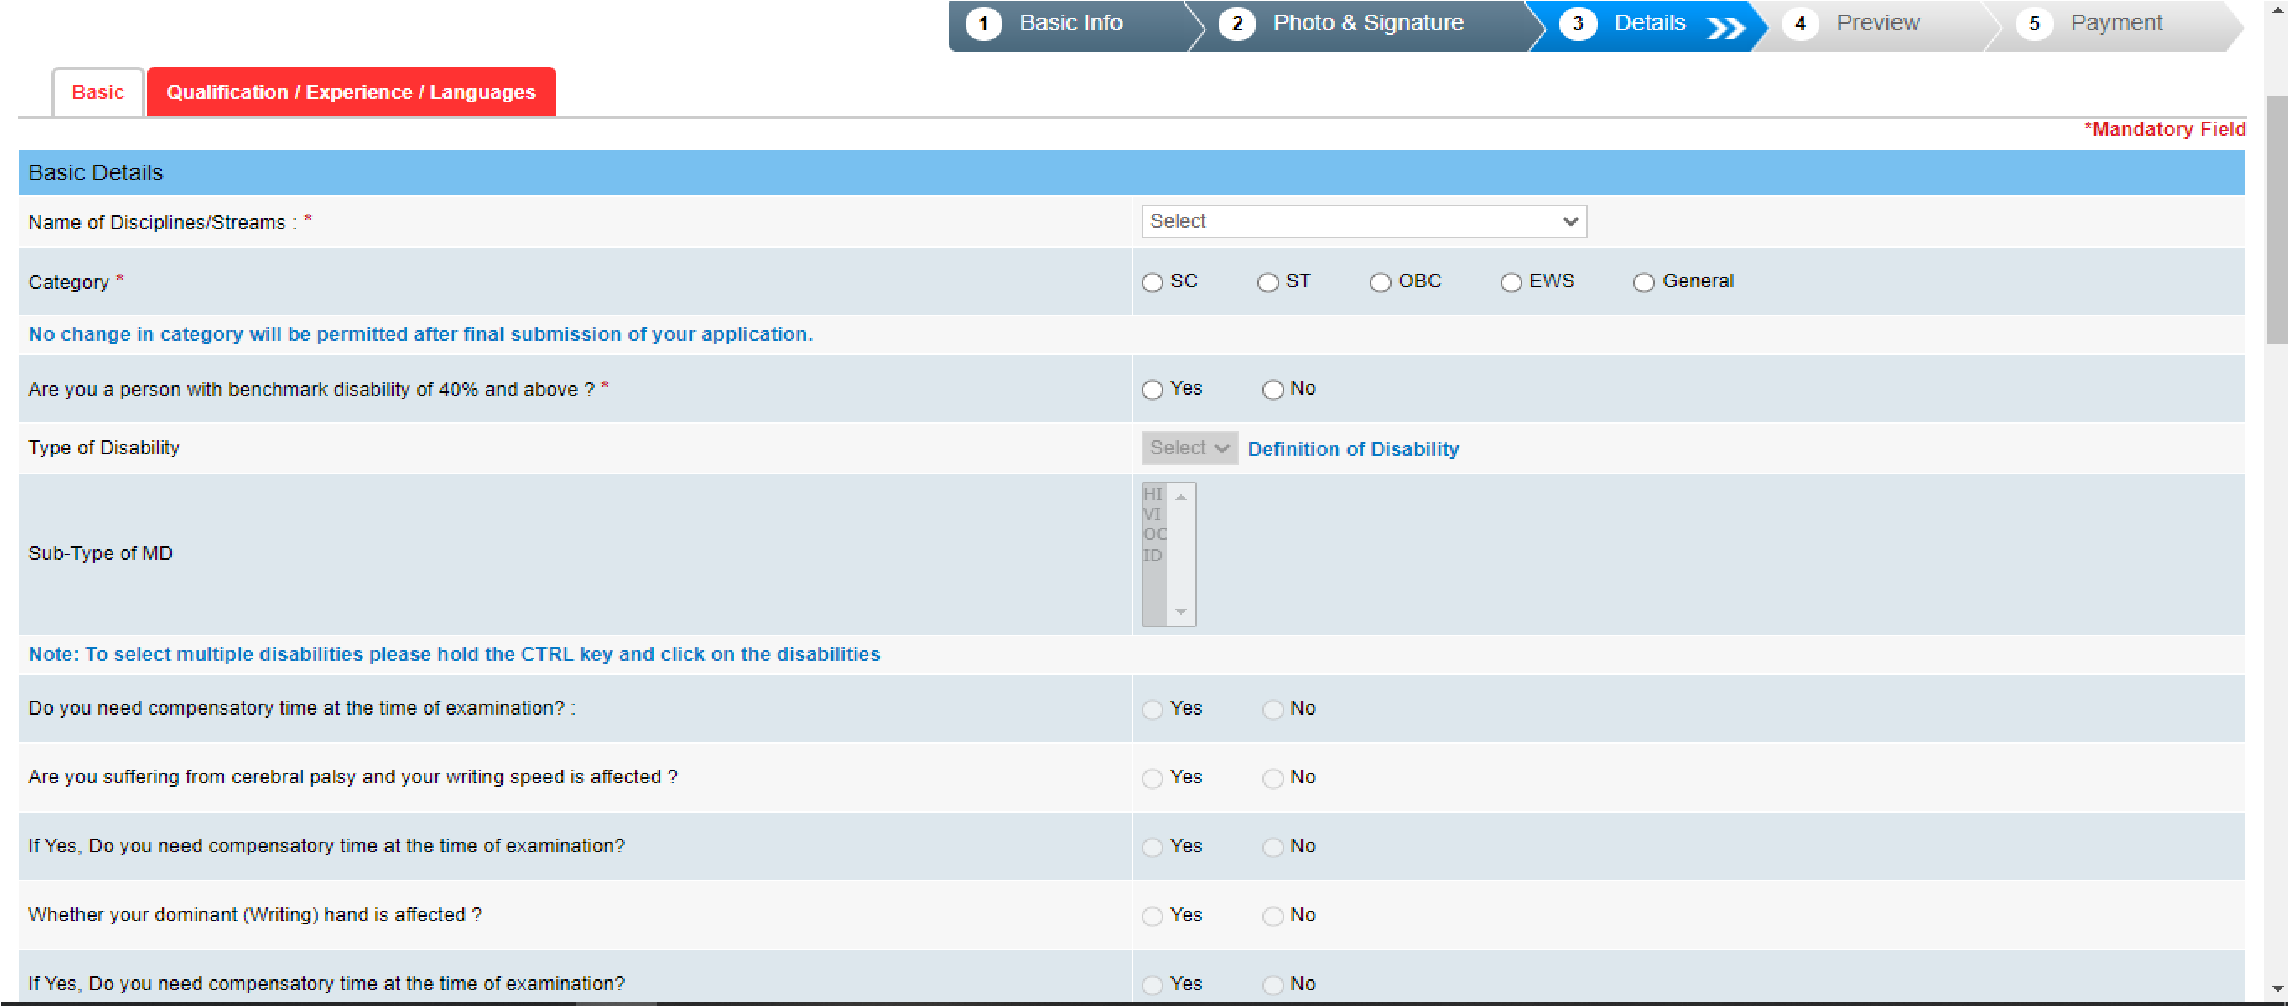Click the vertical page scrollbar thumb
This screenshot has height=1006, width=2288.
(2277, 220)
